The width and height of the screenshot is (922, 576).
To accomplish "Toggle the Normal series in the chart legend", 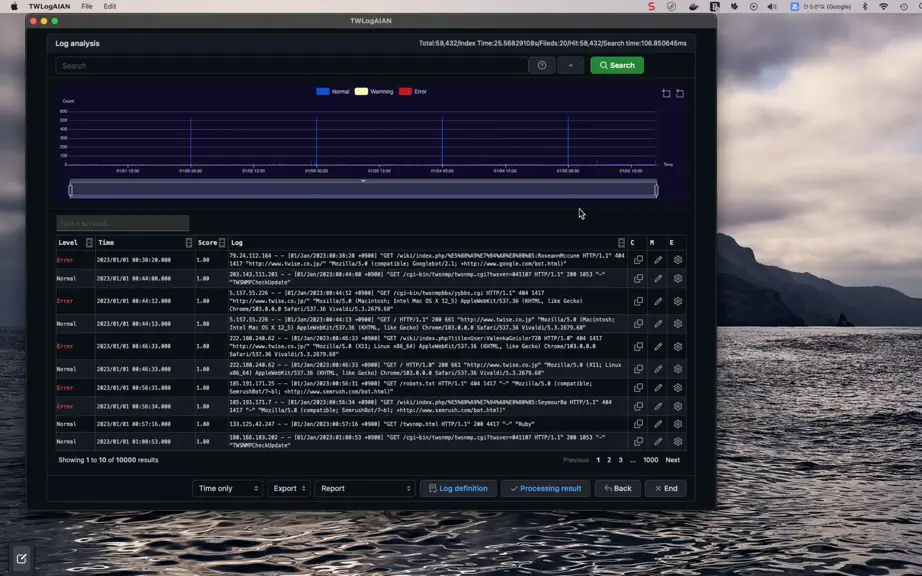I will pos(333,92).
